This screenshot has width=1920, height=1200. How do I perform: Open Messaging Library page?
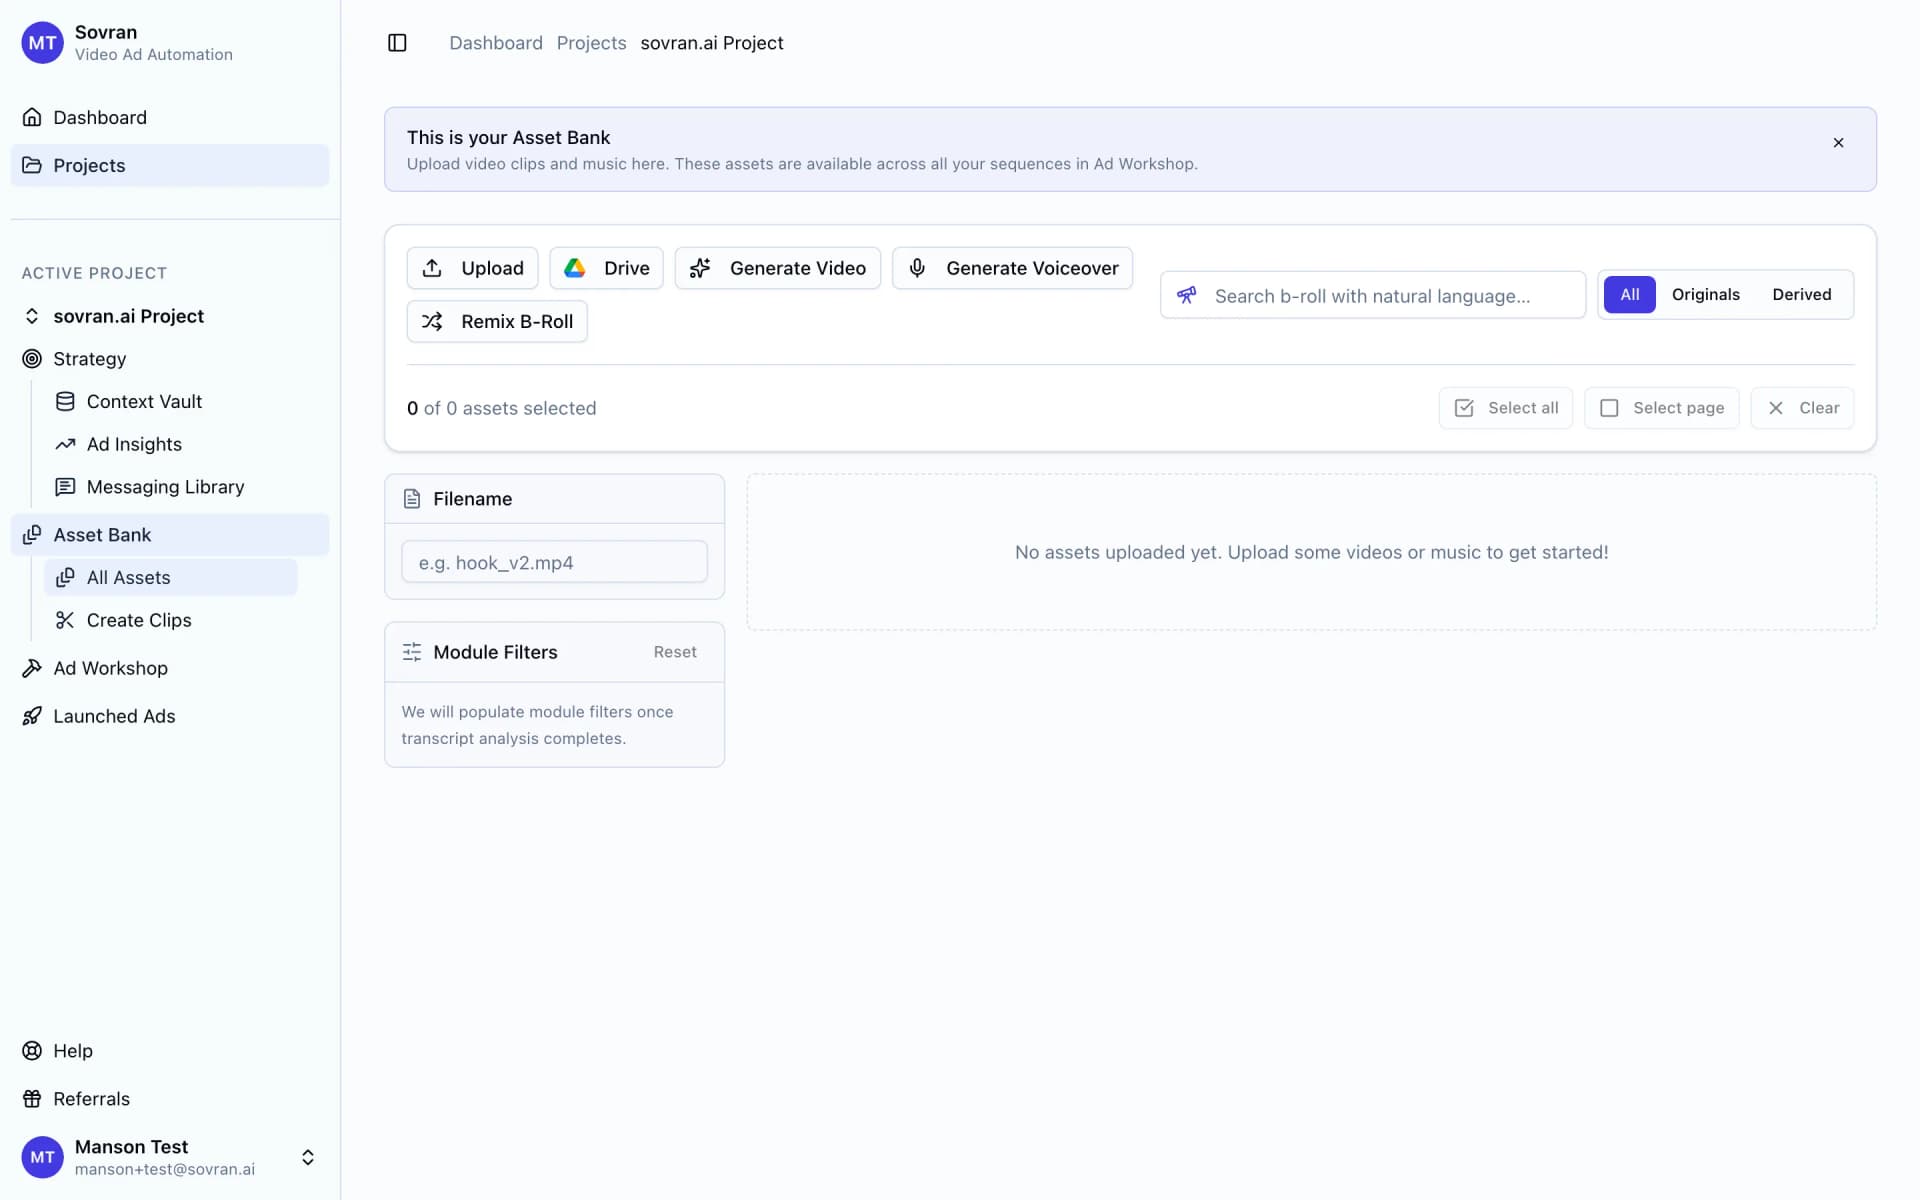point(171,487)
